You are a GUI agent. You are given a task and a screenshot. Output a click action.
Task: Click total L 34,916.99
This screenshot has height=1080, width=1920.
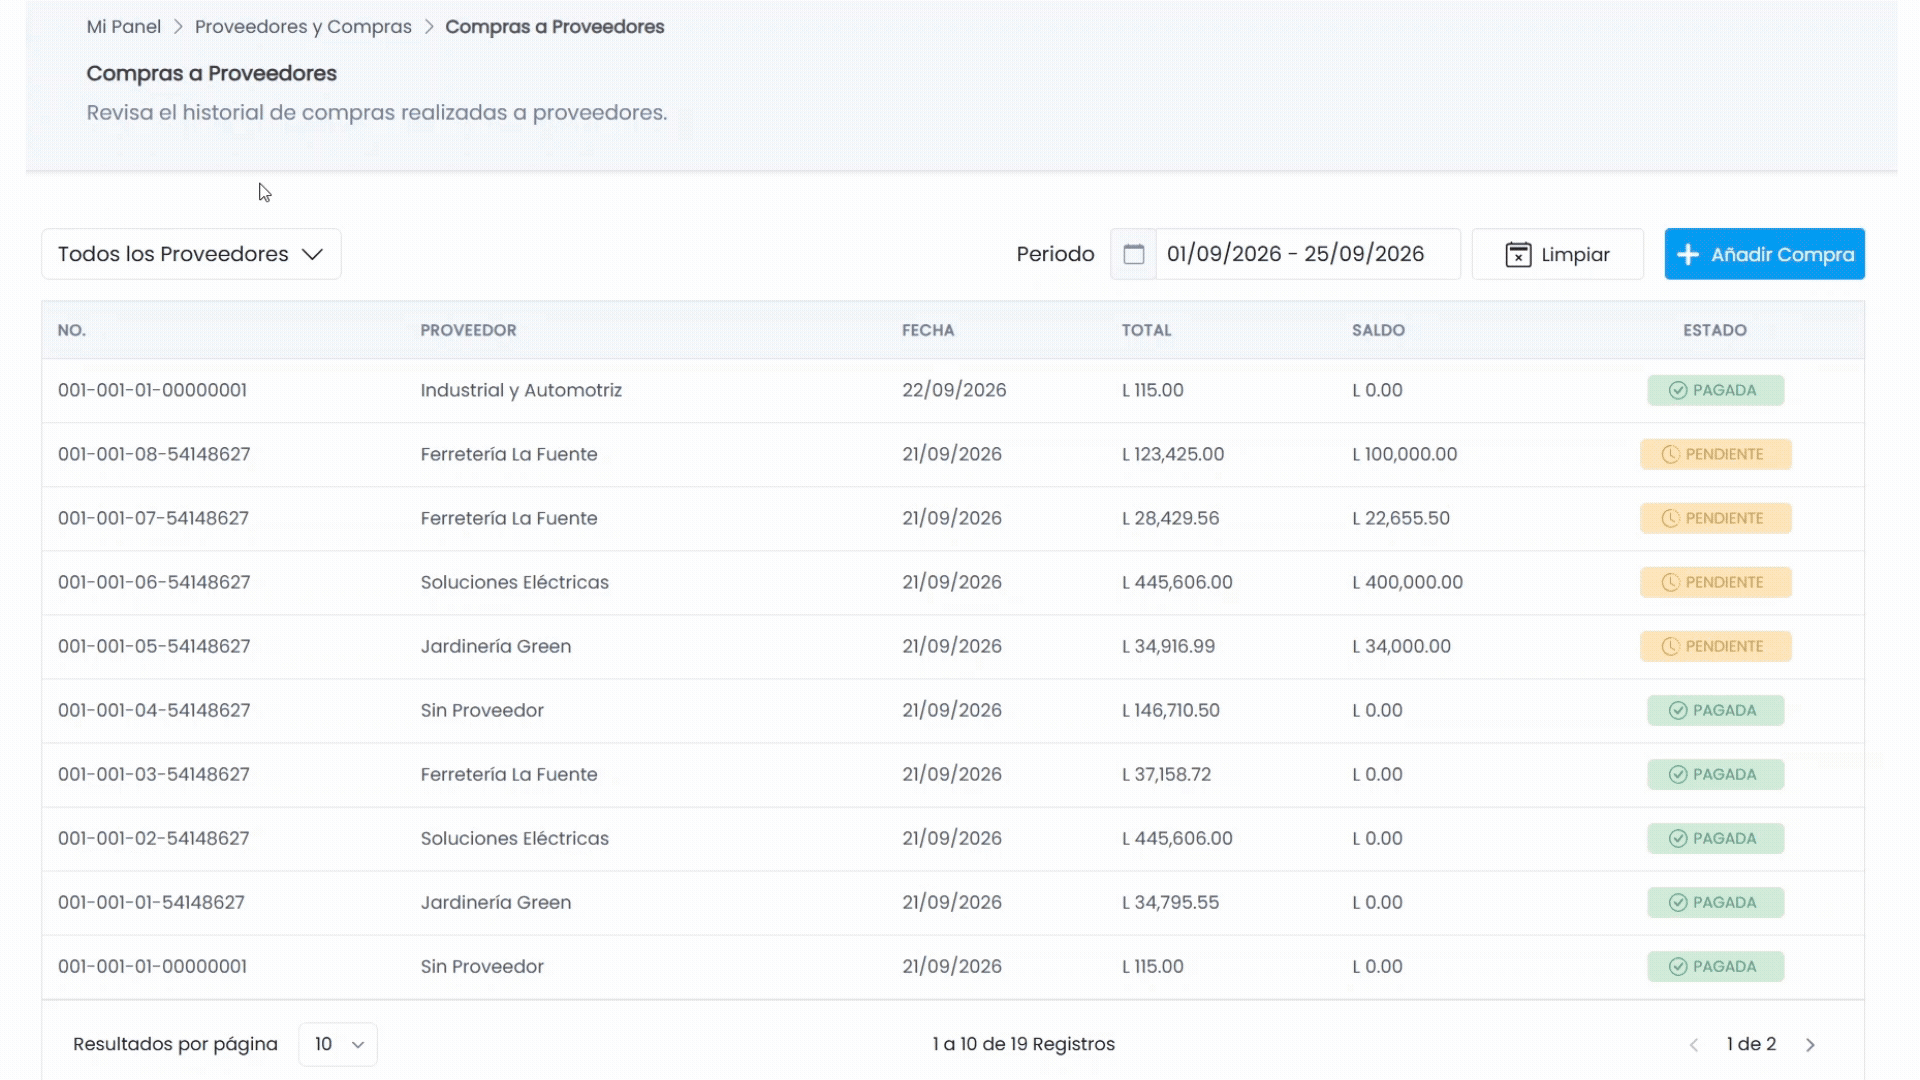[x=1168, y=646]
